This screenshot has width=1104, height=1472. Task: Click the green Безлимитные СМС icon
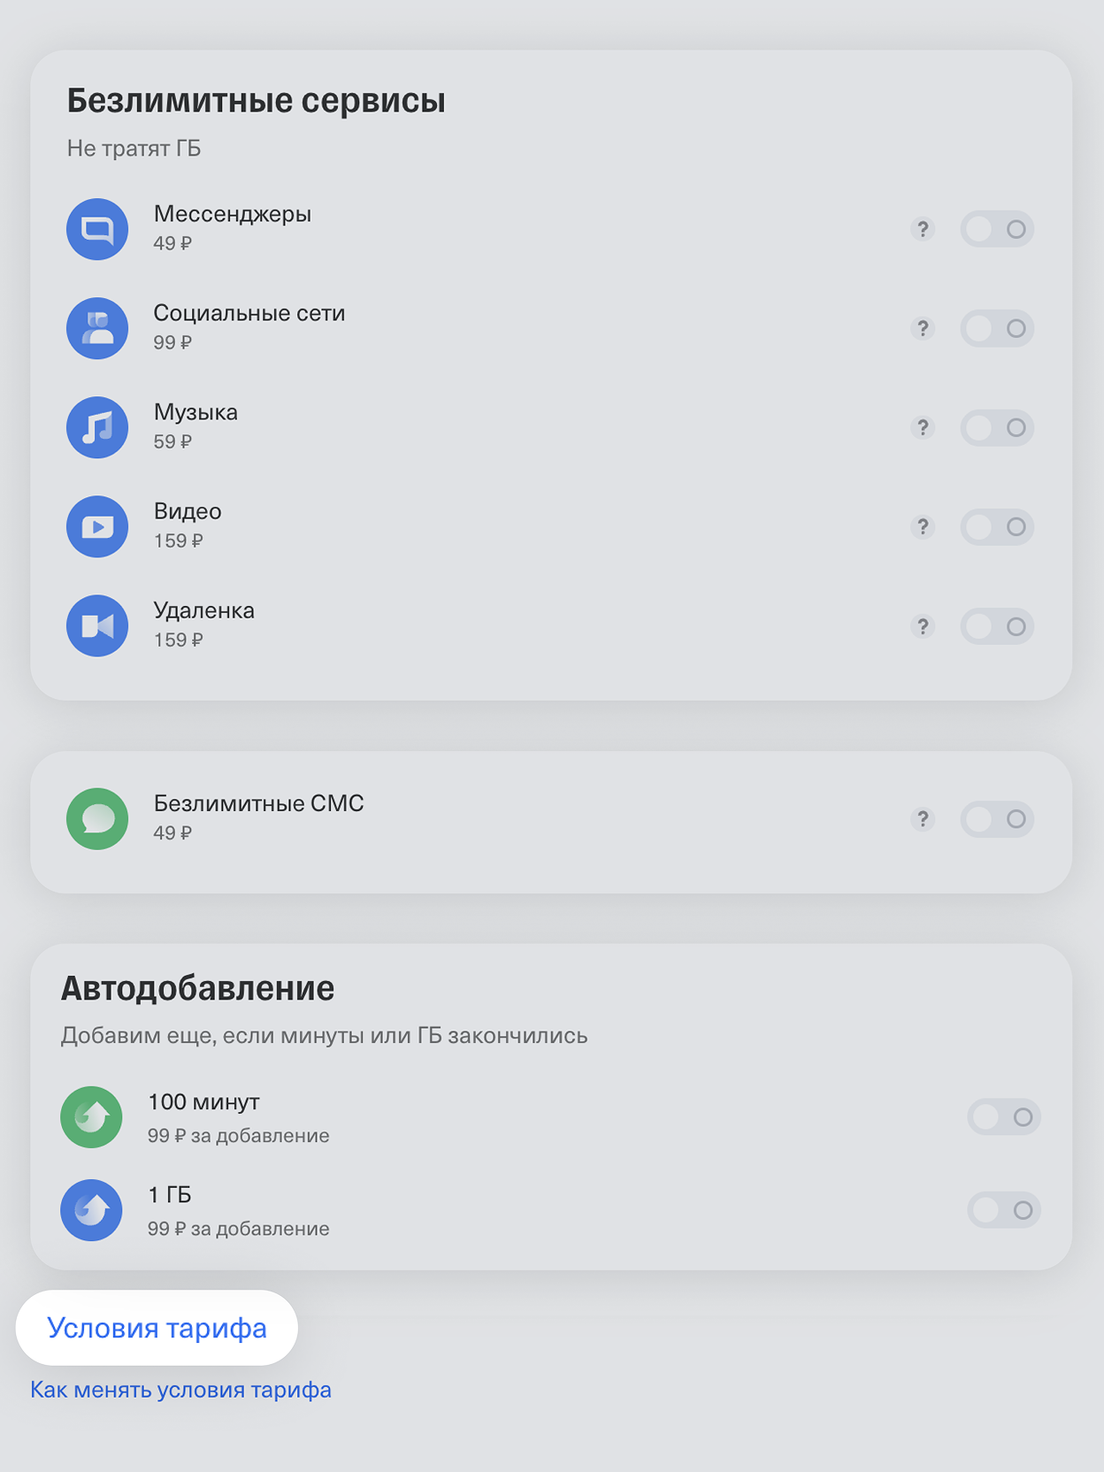97,819
